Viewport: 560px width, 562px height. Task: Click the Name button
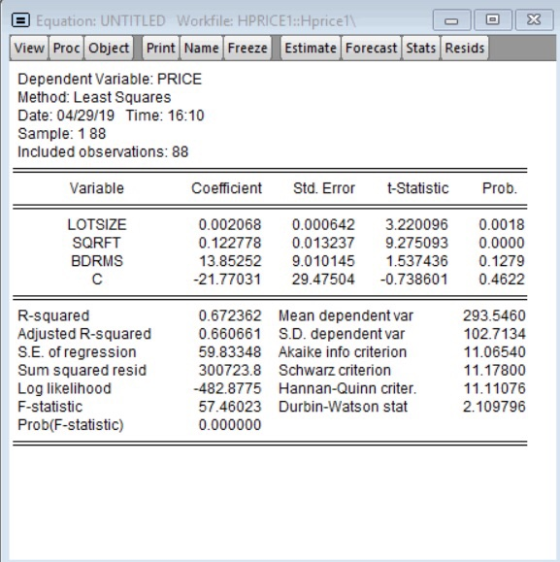tap(201, 48)
